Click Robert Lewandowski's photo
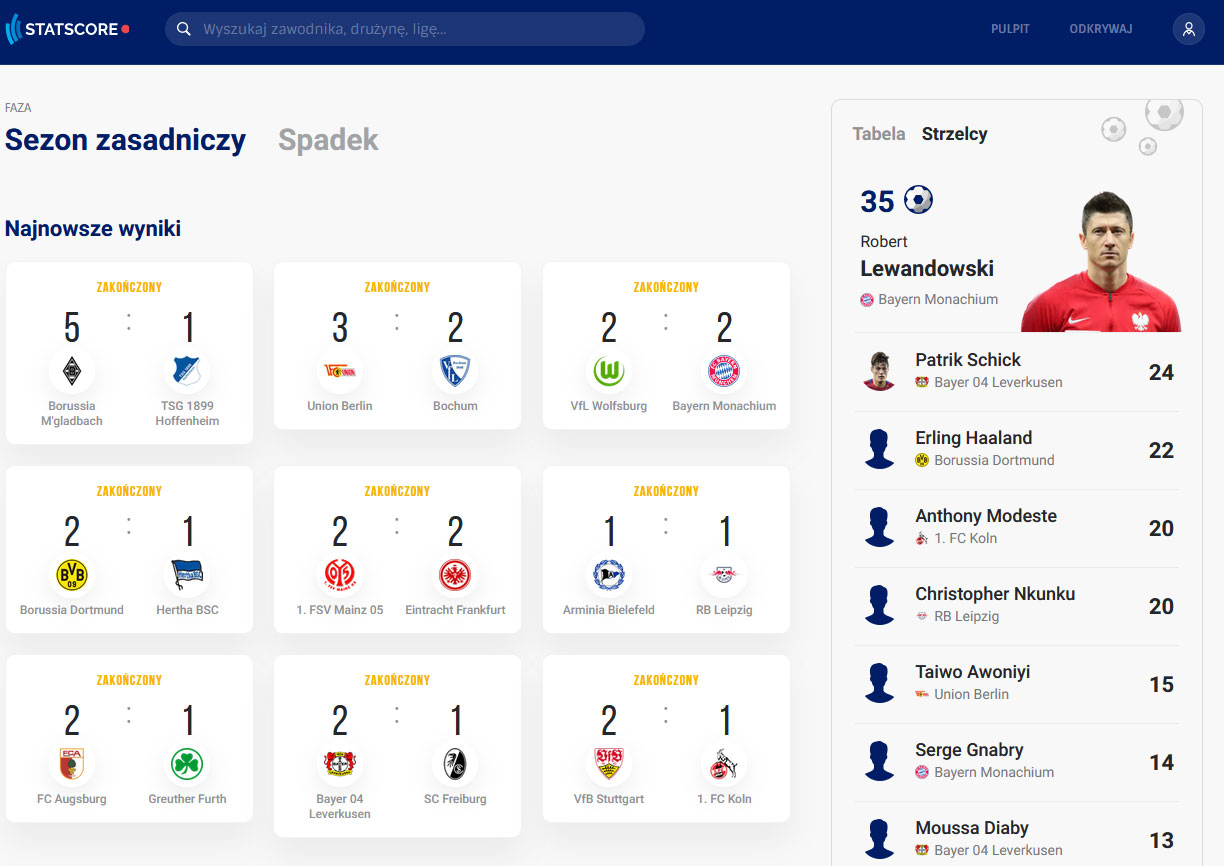 pyautogui.click(x=1103, y=262)
